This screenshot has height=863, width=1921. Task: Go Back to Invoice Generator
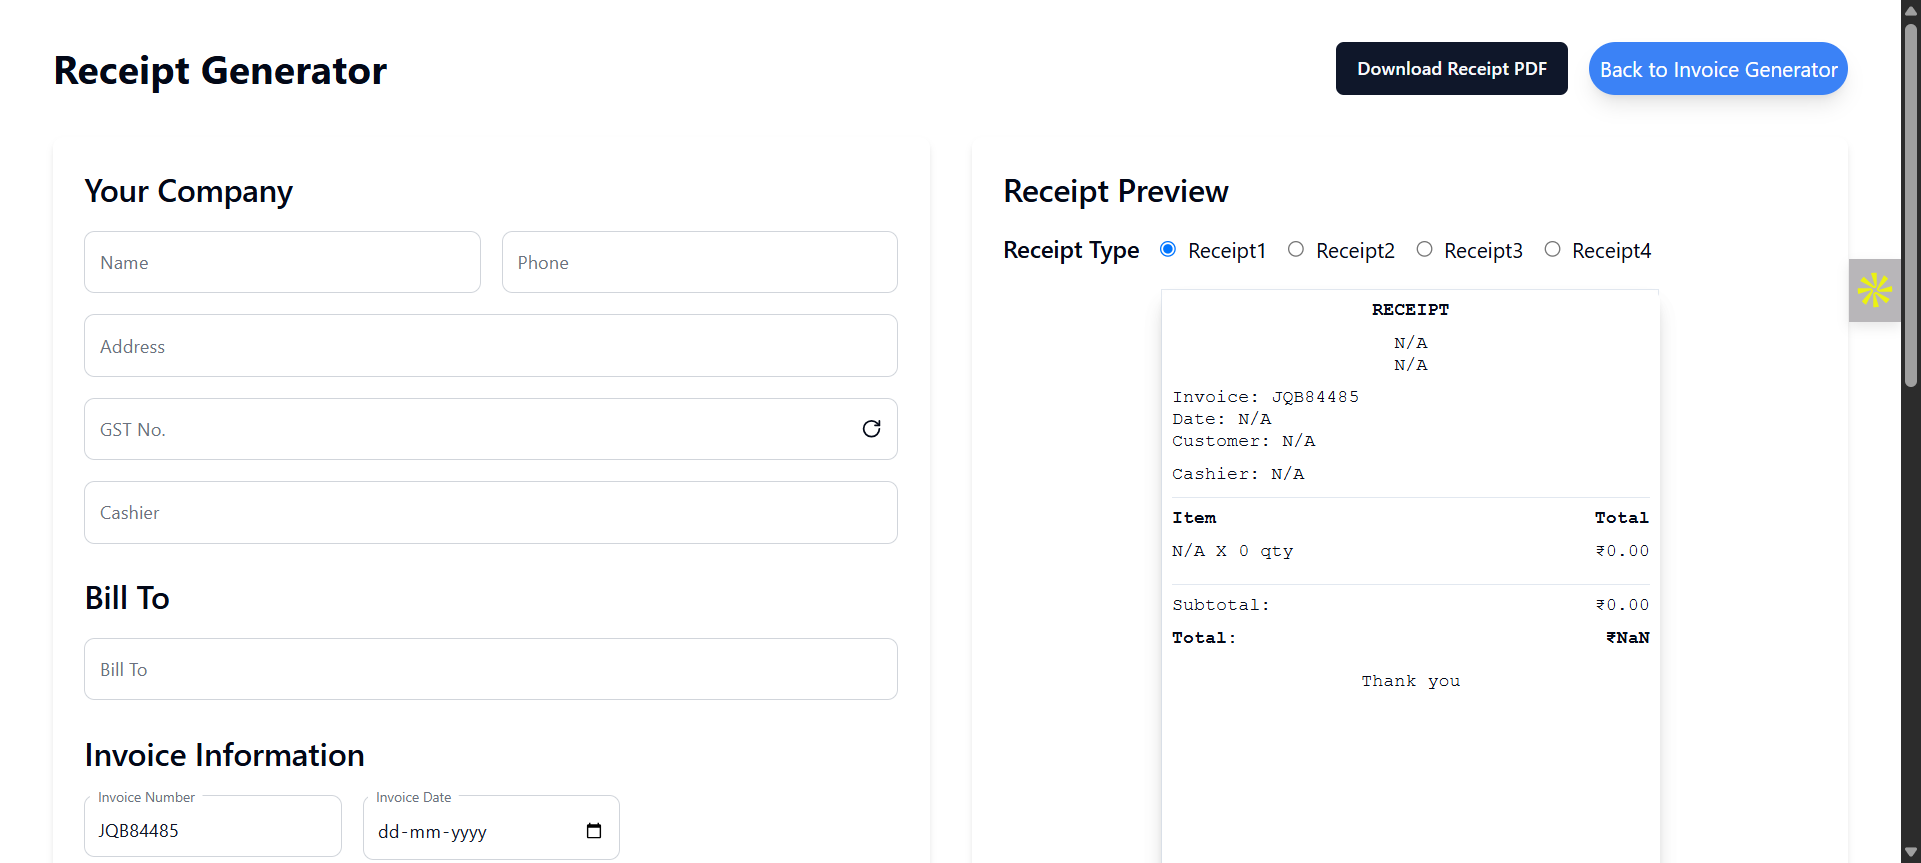(1718, 68)
